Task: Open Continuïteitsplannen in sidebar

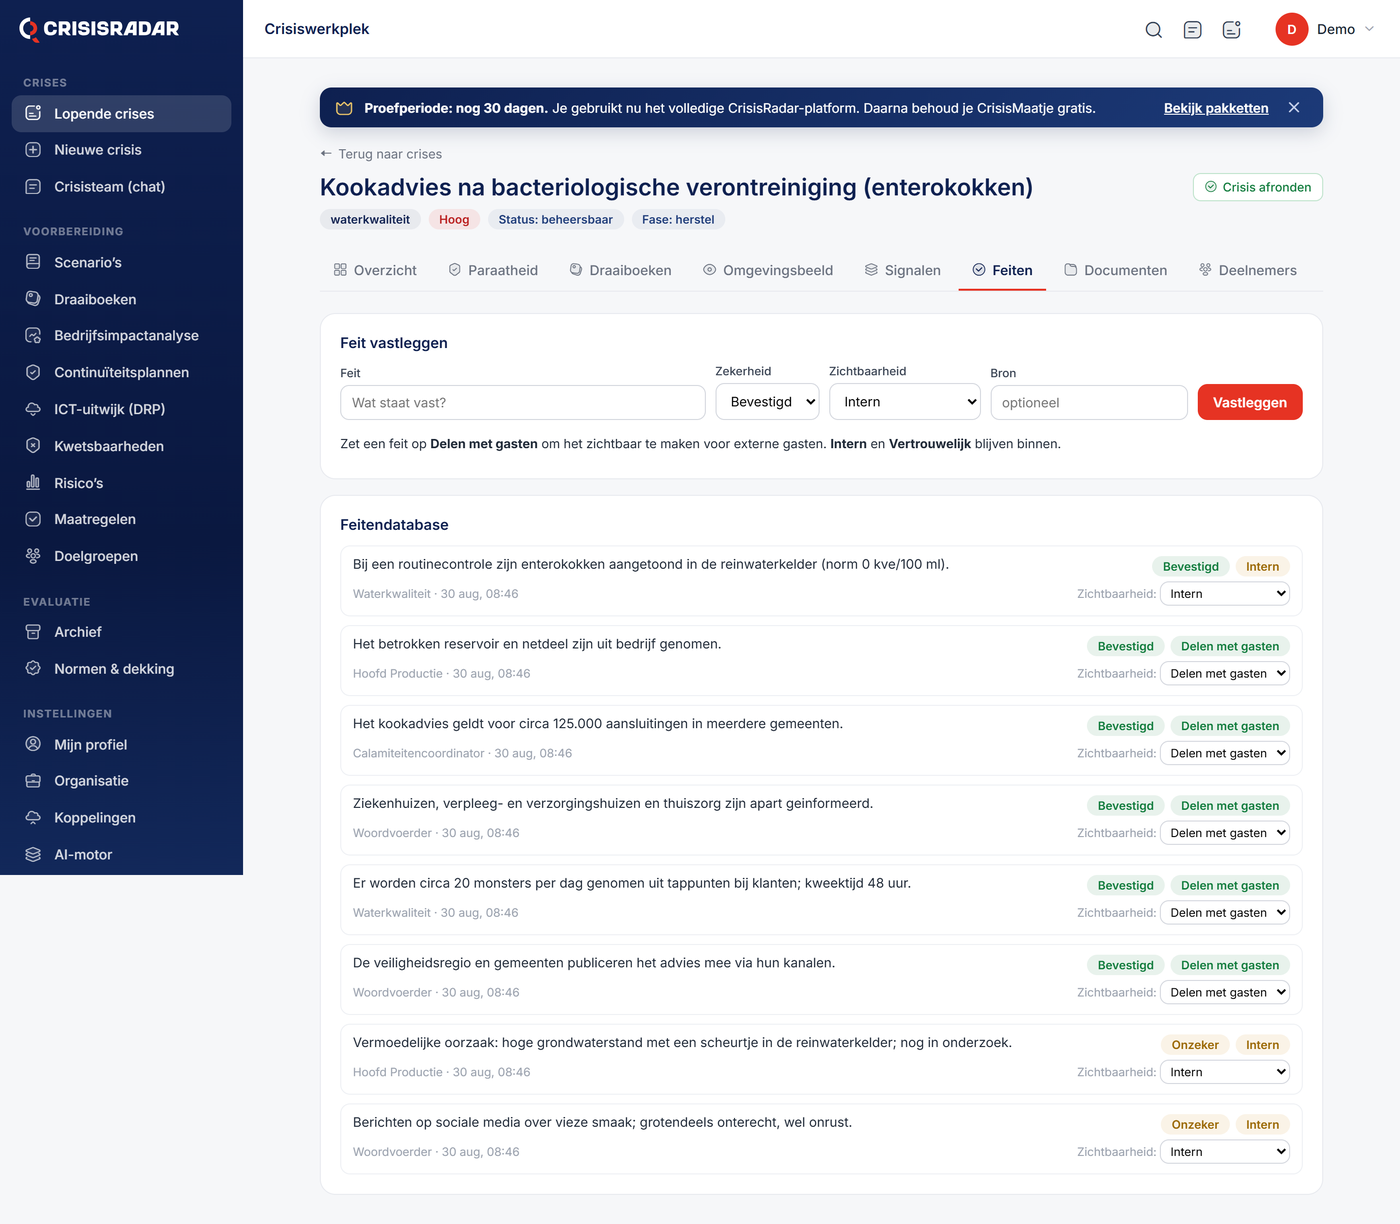Action: point(121,372)
